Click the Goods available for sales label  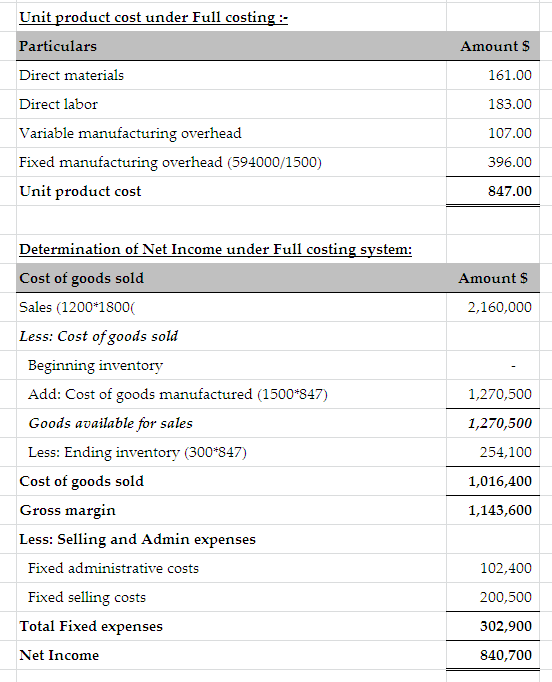click(110, 423)
